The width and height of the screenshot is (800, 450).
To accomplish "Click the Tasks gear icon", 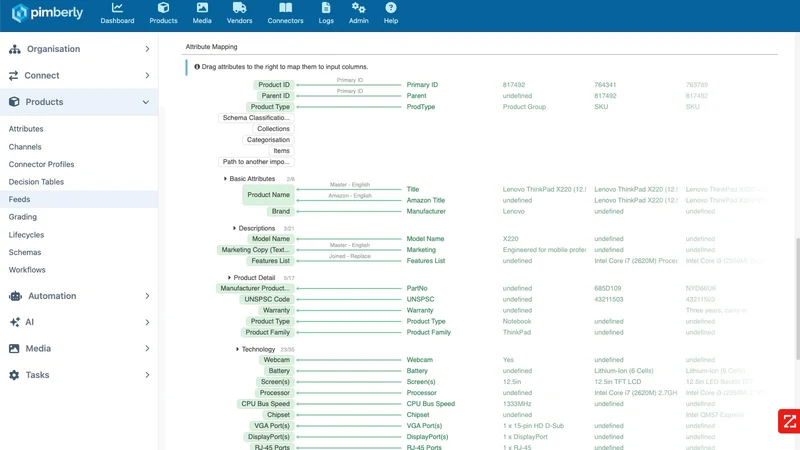I will 14,375.
